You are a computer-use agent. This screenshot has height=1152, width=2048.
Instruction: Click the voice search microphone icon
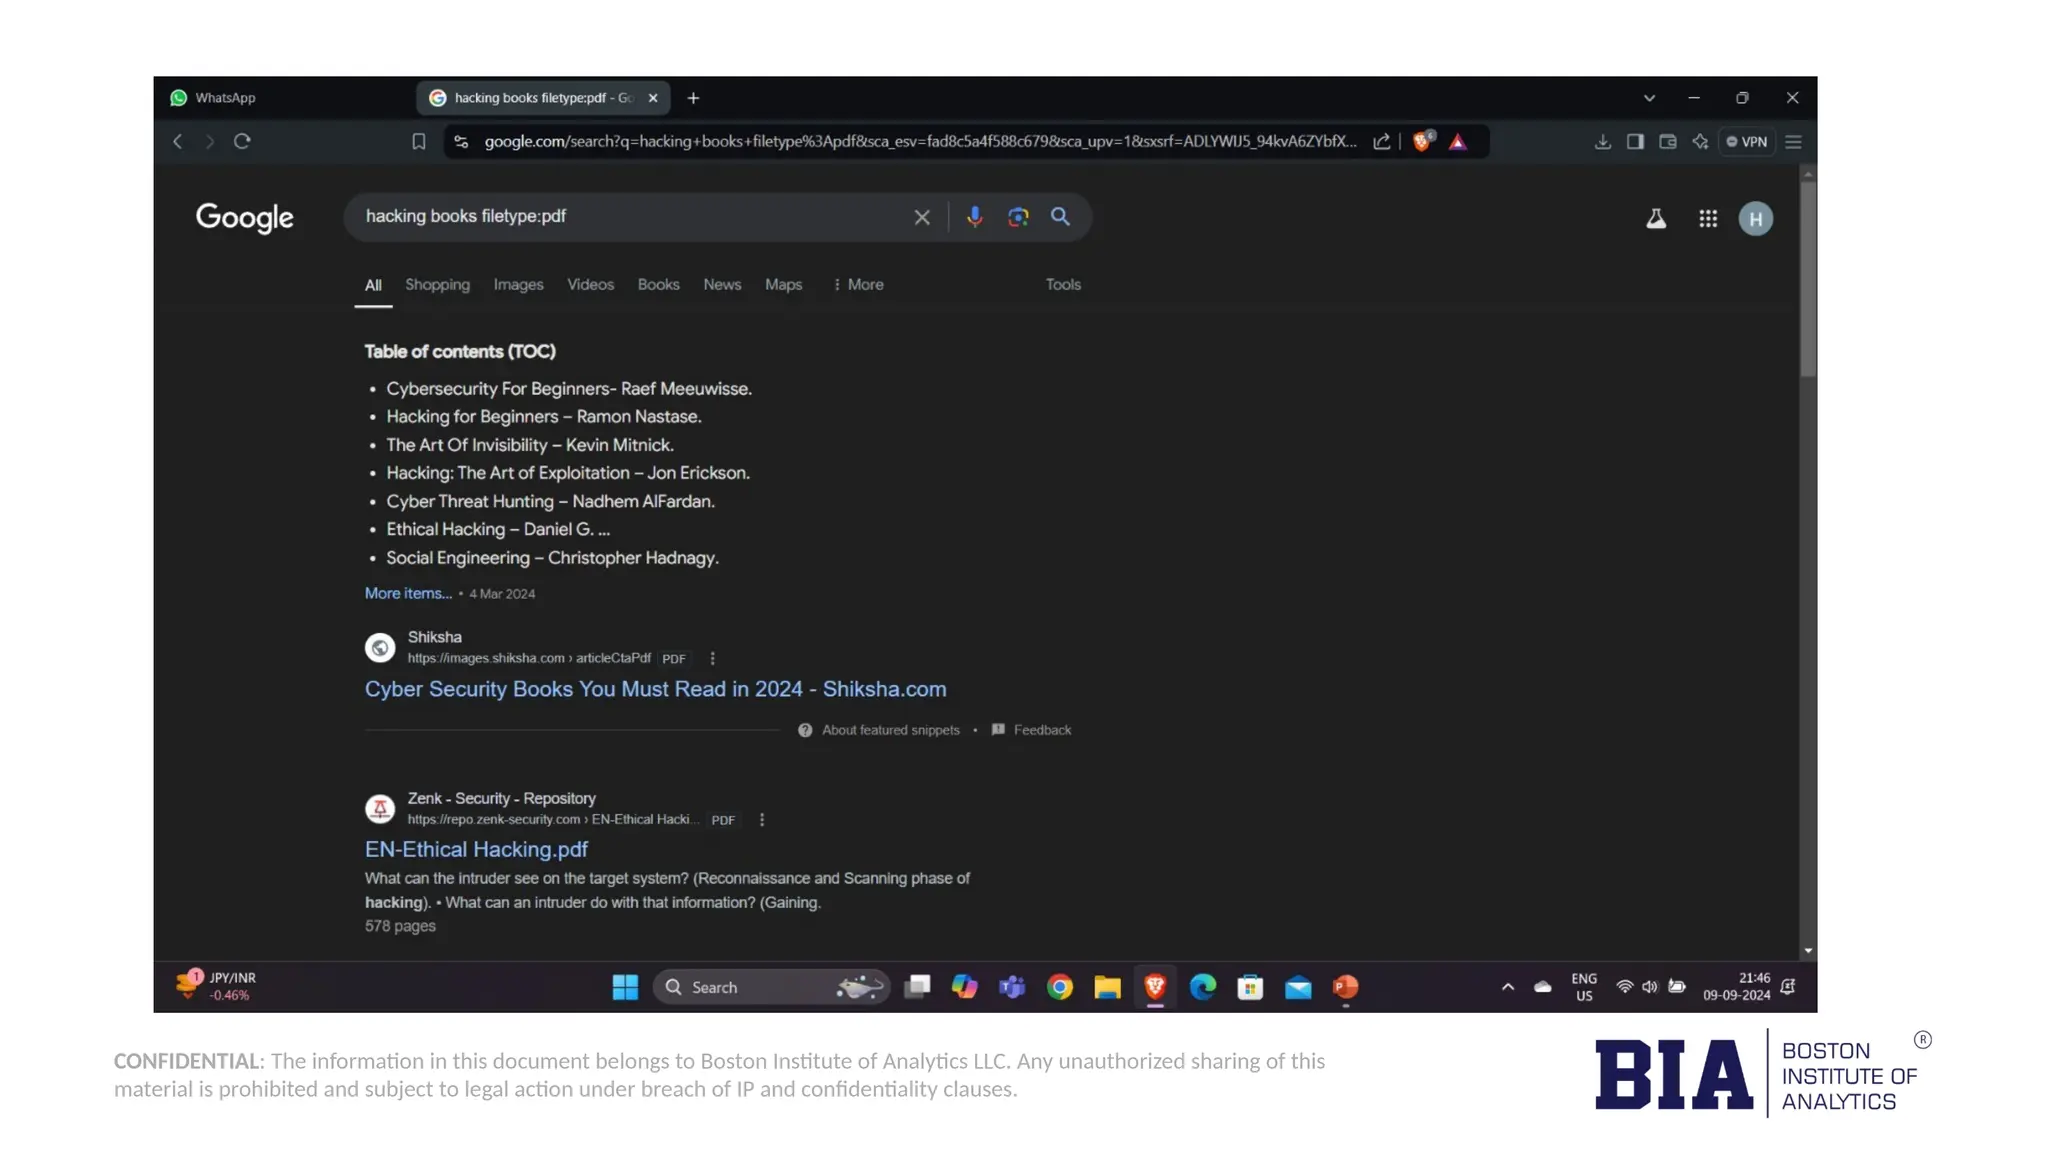click(974, 217)
